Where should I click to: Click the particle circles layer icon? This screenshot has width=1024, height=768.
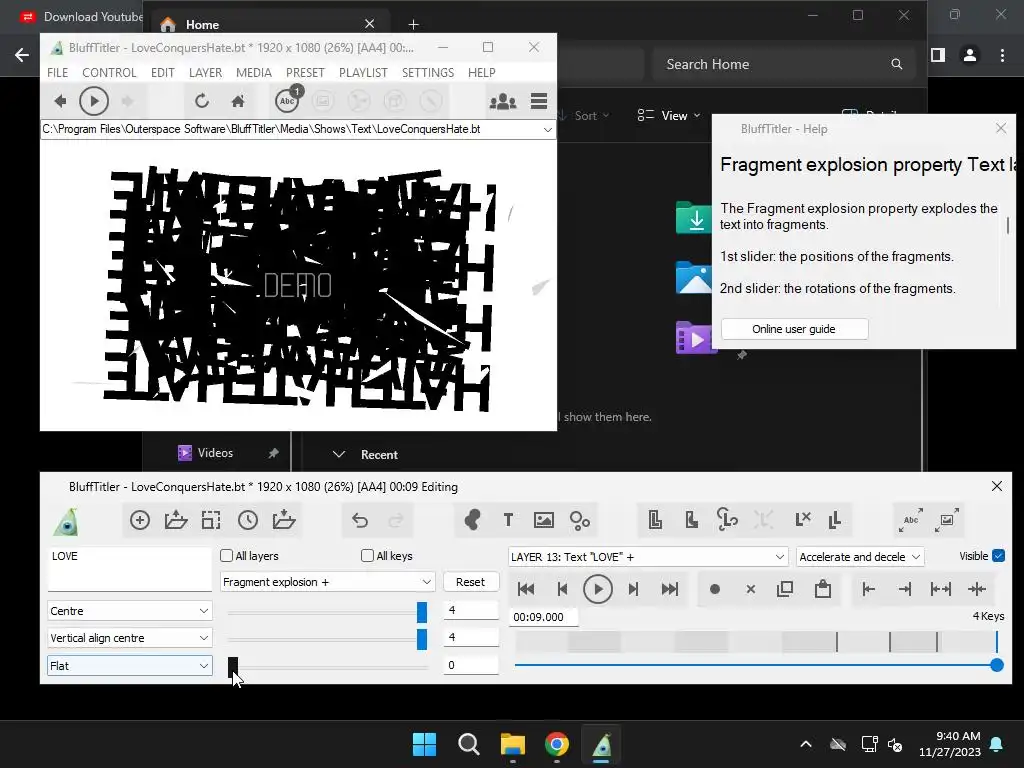(x=580, y=520)
